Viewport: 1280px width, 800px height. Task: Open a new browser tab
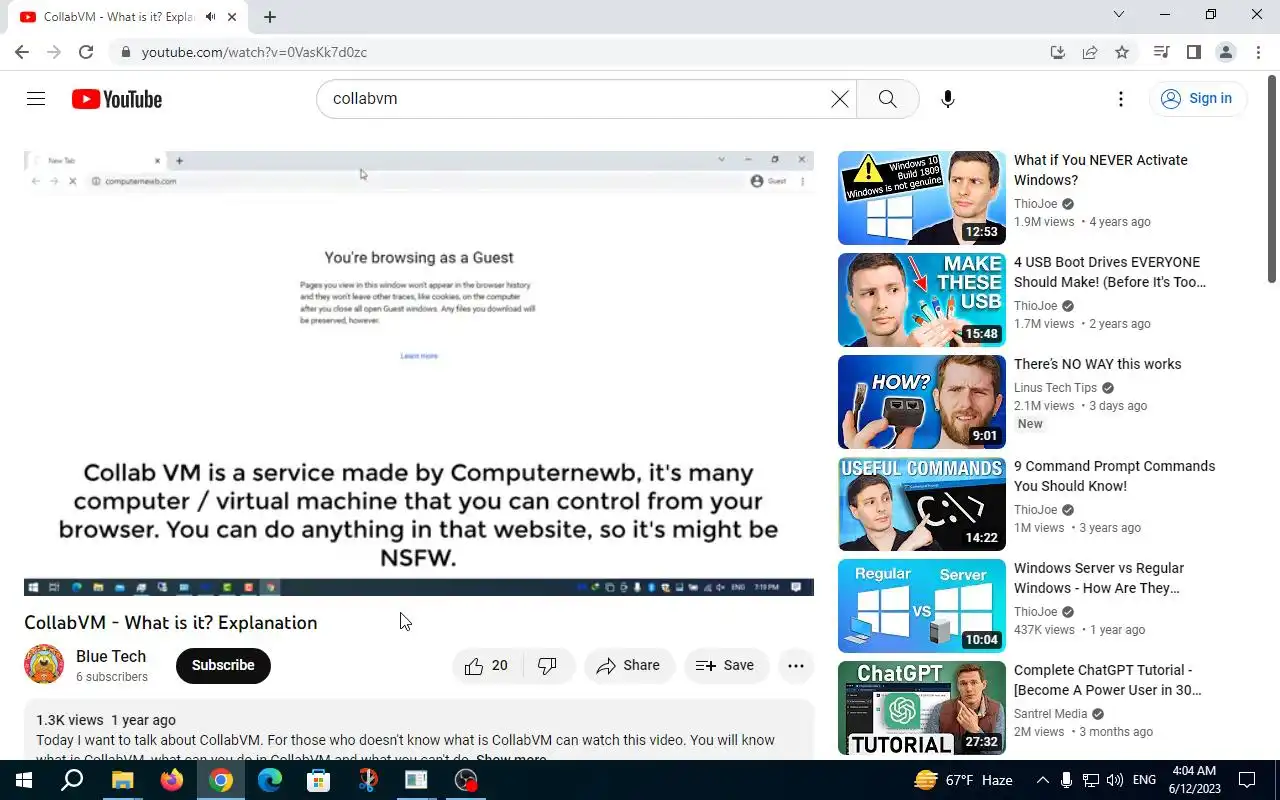[x=270, y=17]
